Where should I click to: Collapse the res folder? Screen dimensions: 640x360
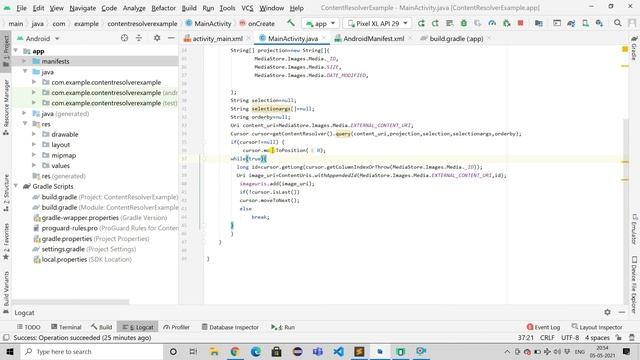point(25,124)
